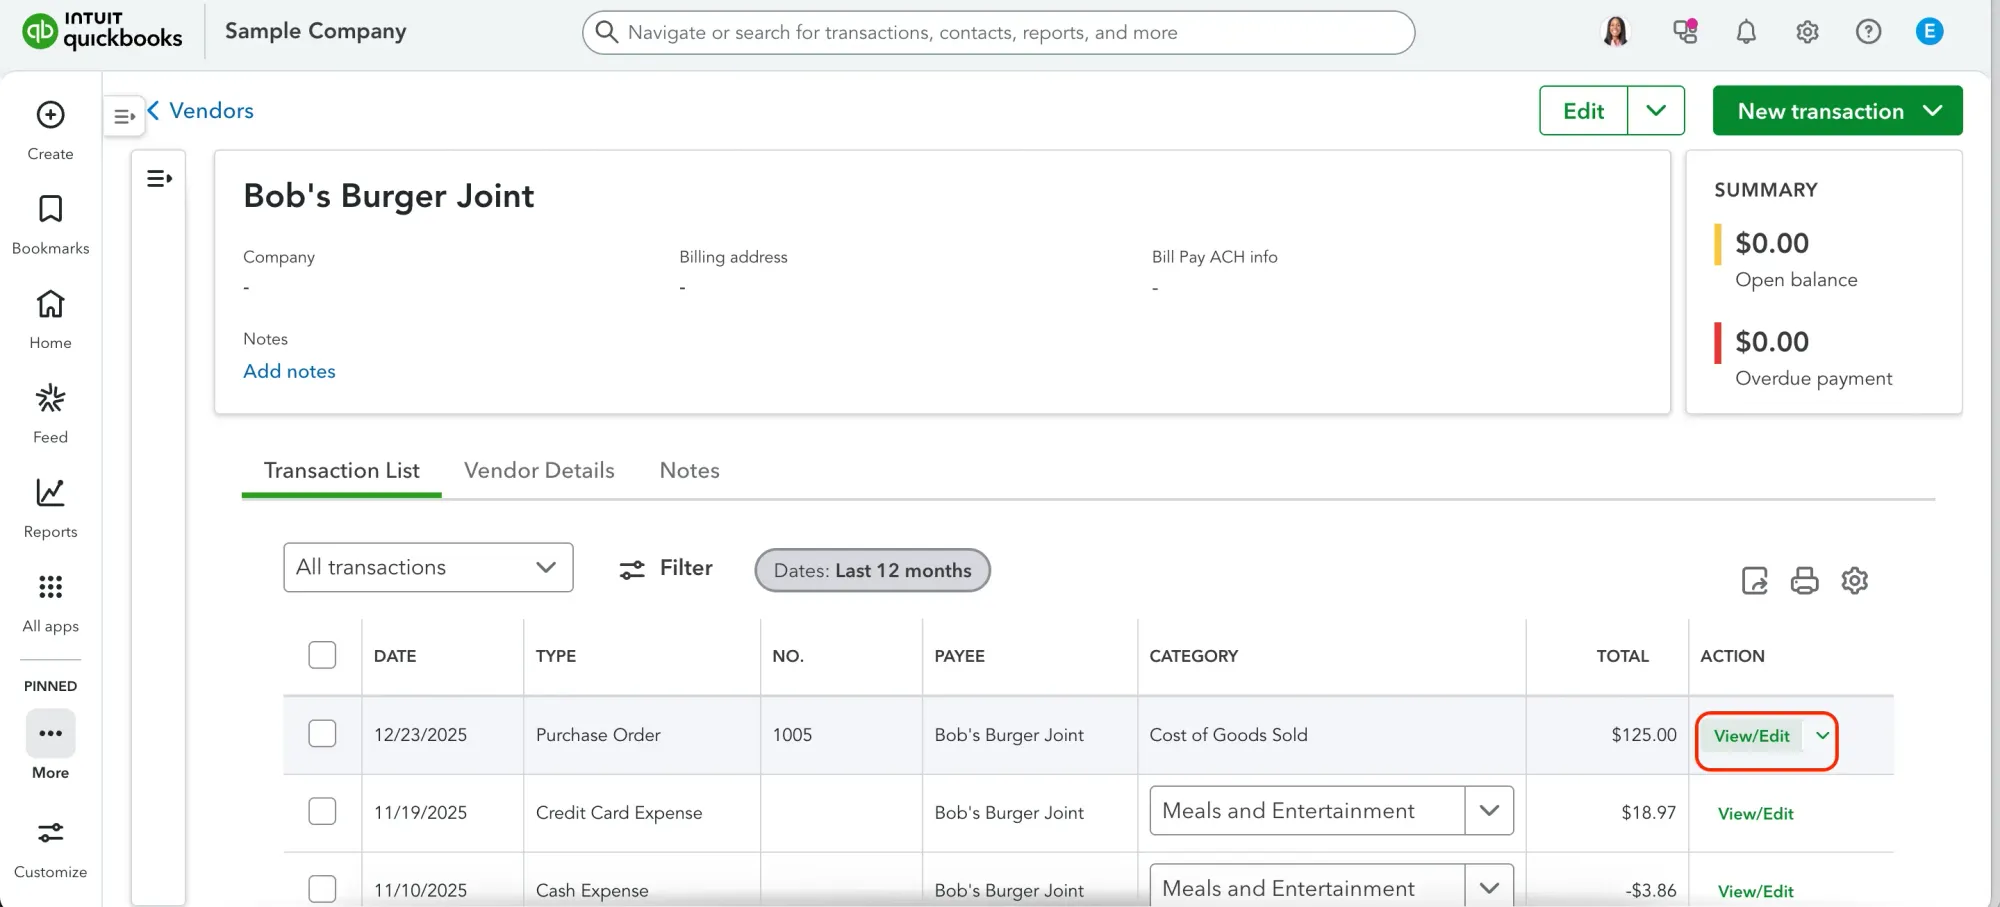Switch to the Vendor Details tab
The image size is (2000, 907).
[x=538, y=470]
